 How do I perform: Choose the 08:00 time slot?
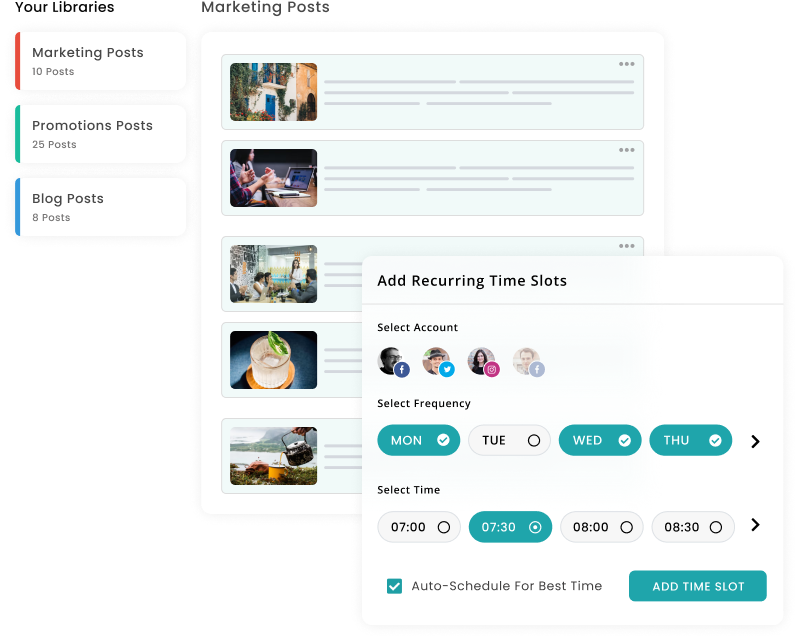point(601,527)
